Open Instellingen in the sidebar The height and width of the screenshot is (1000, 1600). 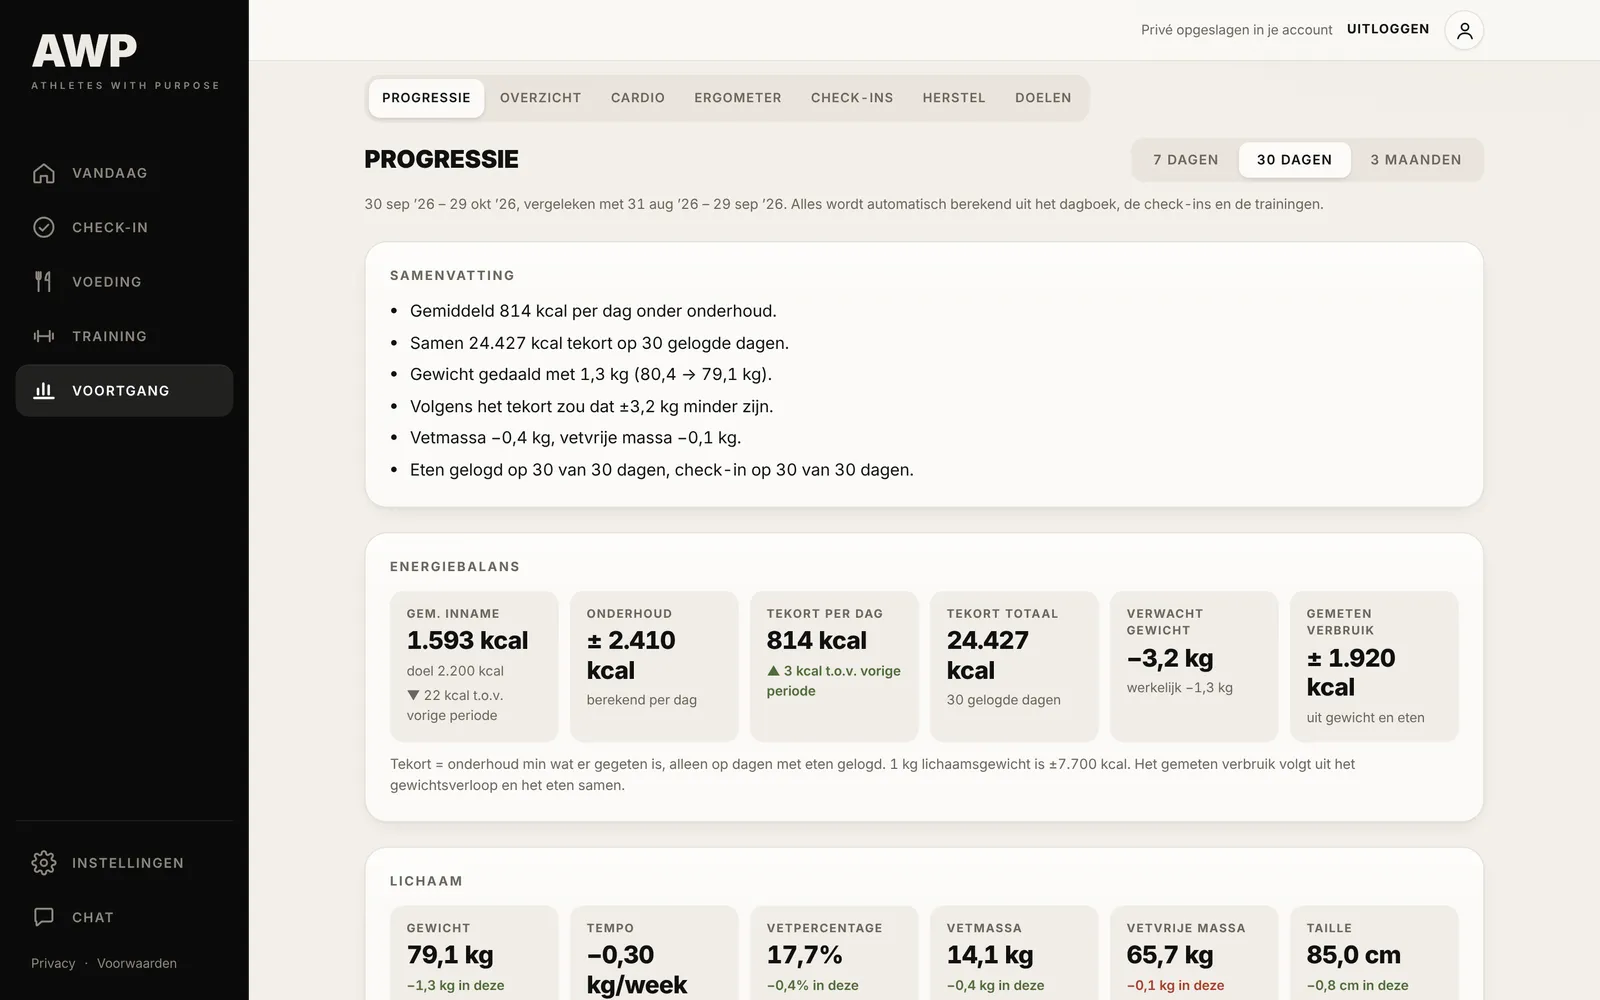[x=124, y=863]
